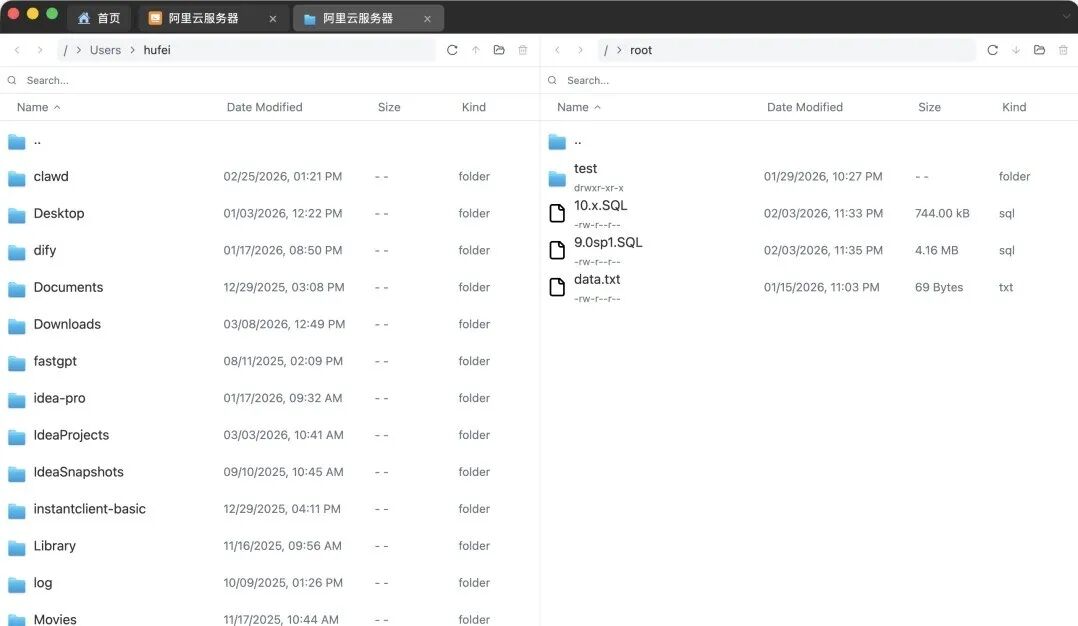Image resolution: width=1078 pixels, height=626 pixels.
Task: Select the parent '..' folder in remote pane
Action: click(810, 142)
